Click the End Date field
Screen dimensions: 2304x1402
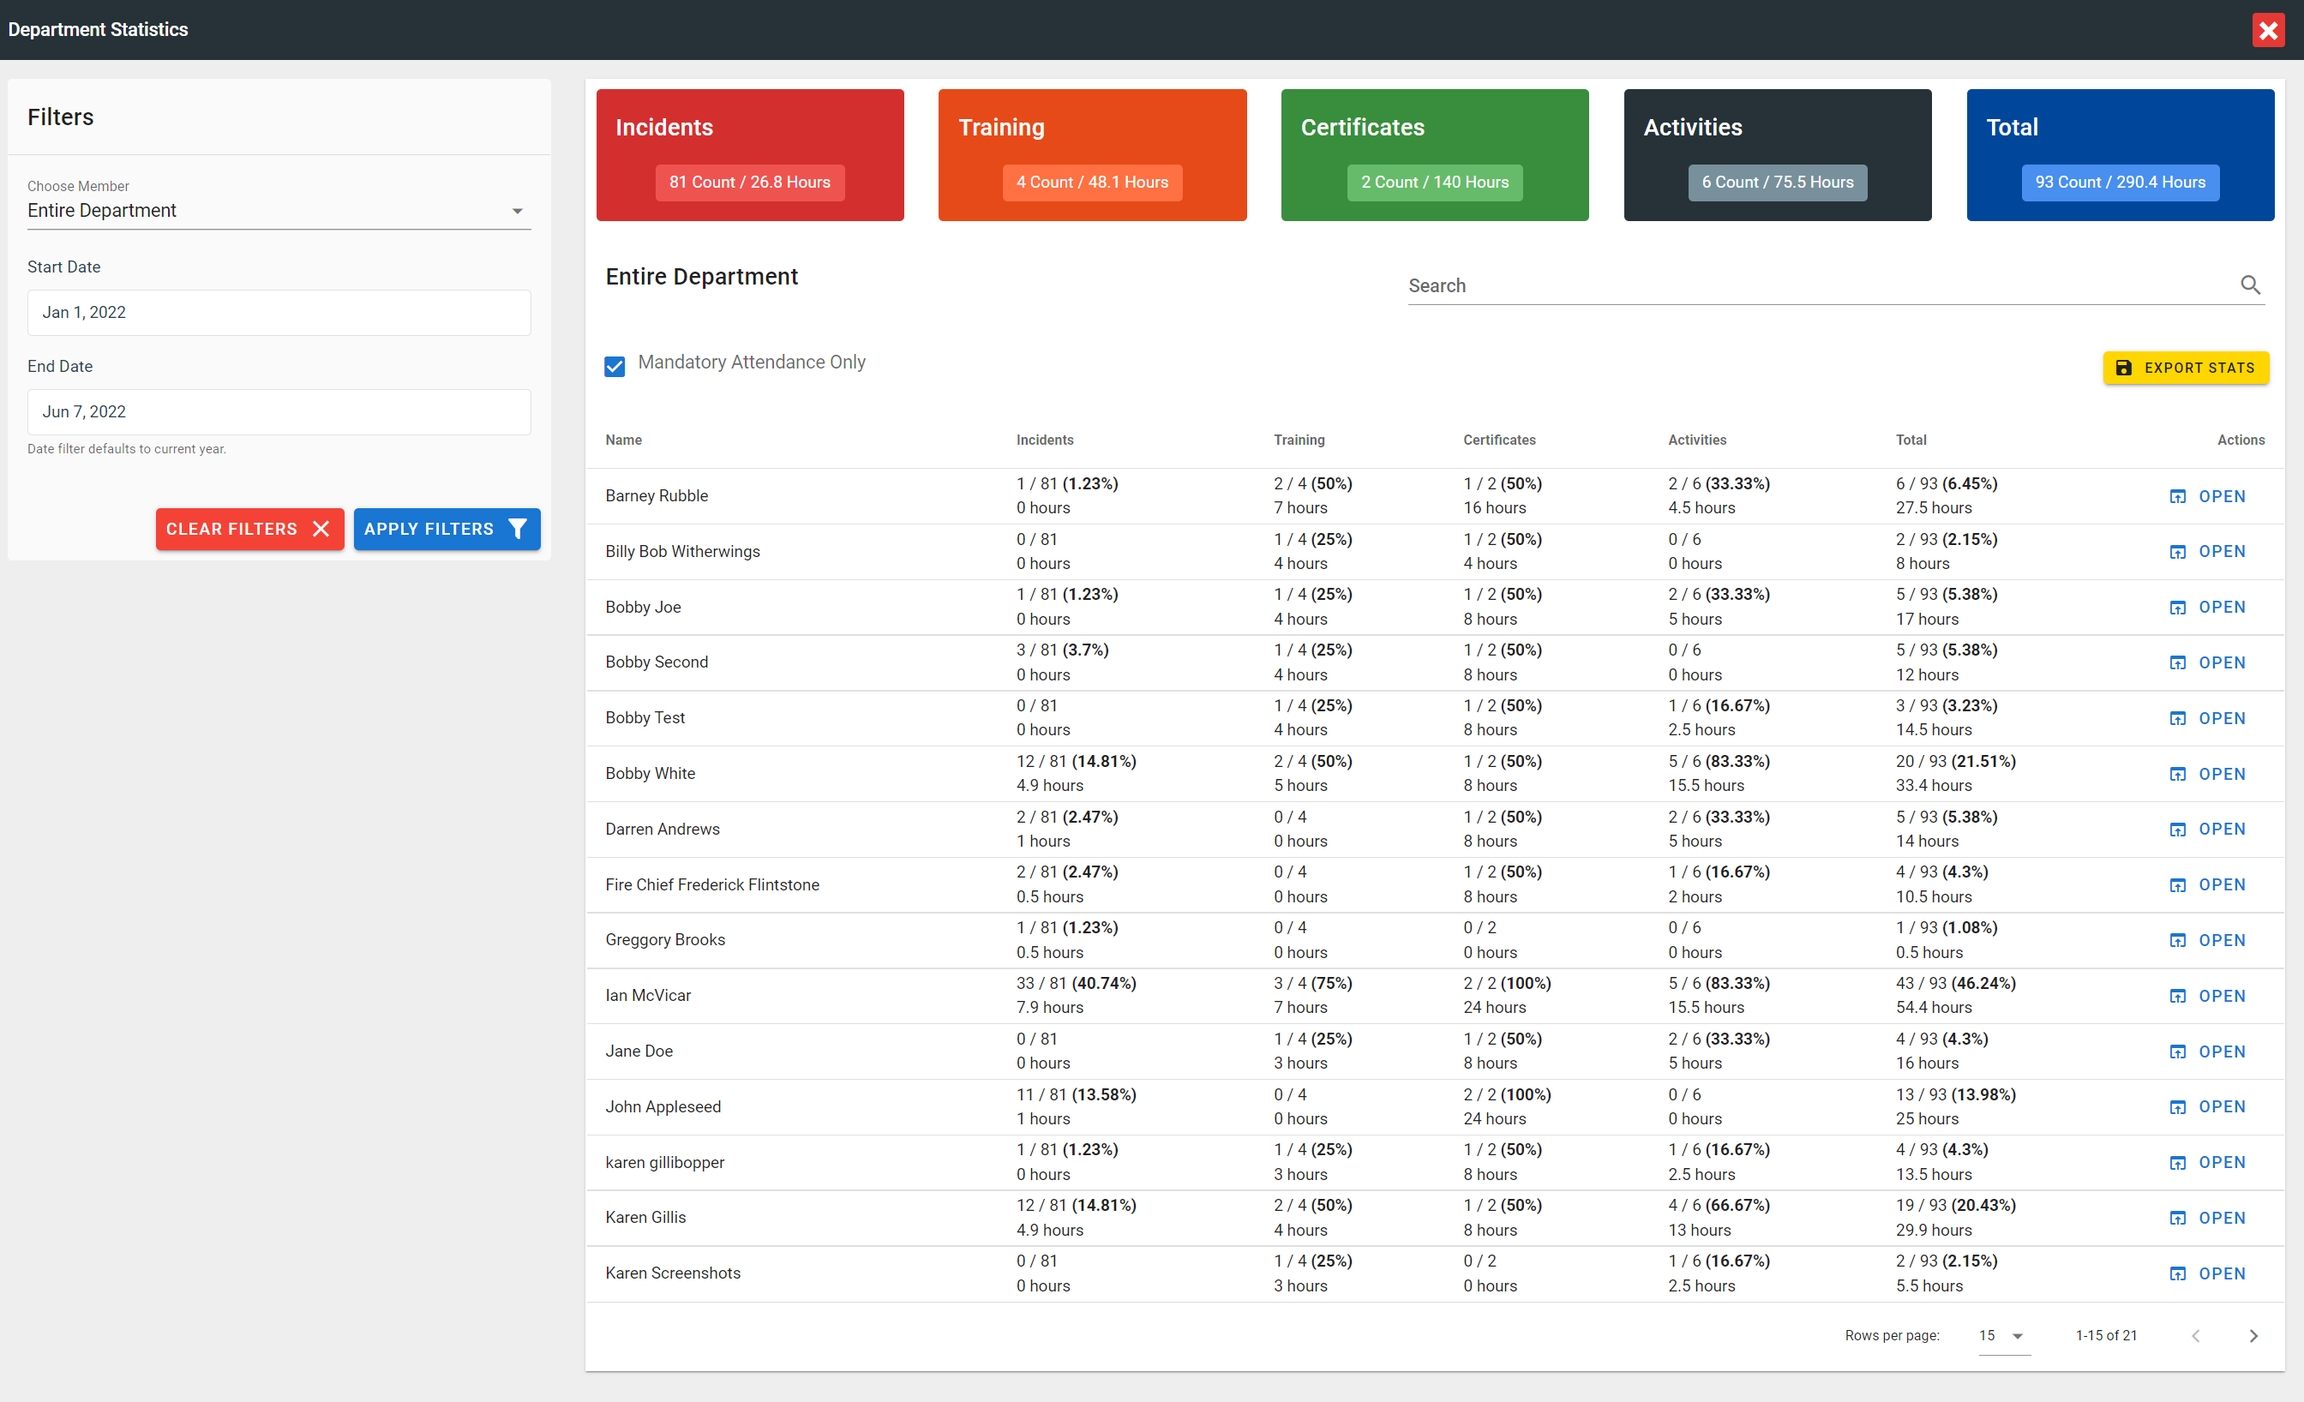[x=278, y=412]
